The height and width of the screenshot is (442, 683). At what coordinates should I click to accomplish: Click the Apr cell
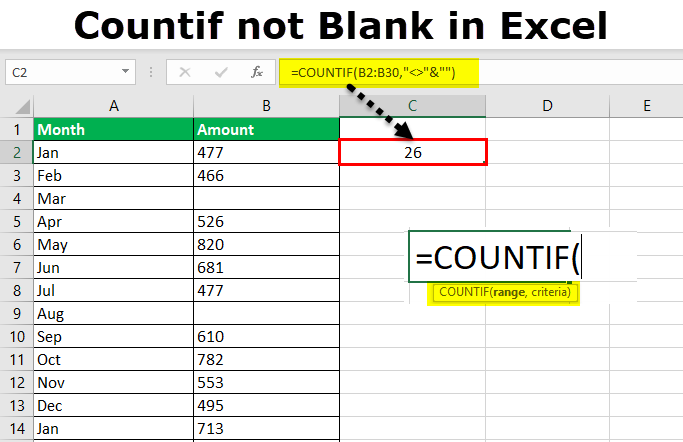114,222
